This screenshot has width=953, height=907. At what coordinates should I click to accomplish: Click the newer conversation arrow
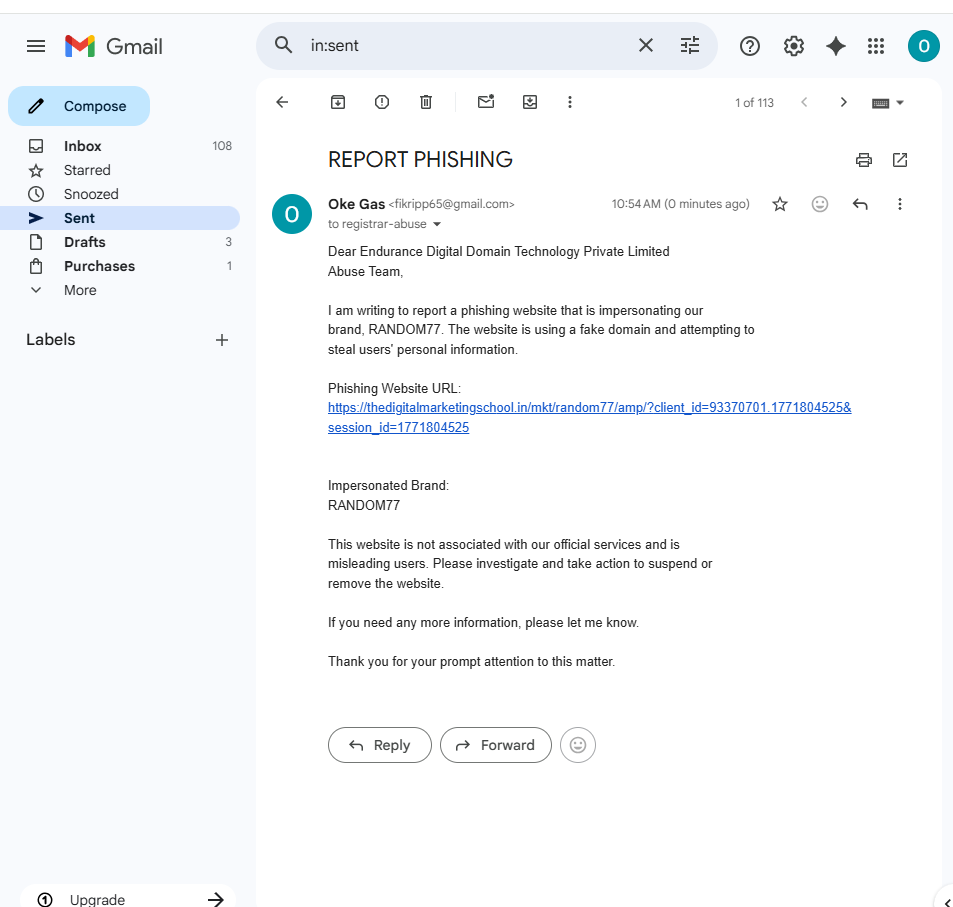(x=804, y=102)
